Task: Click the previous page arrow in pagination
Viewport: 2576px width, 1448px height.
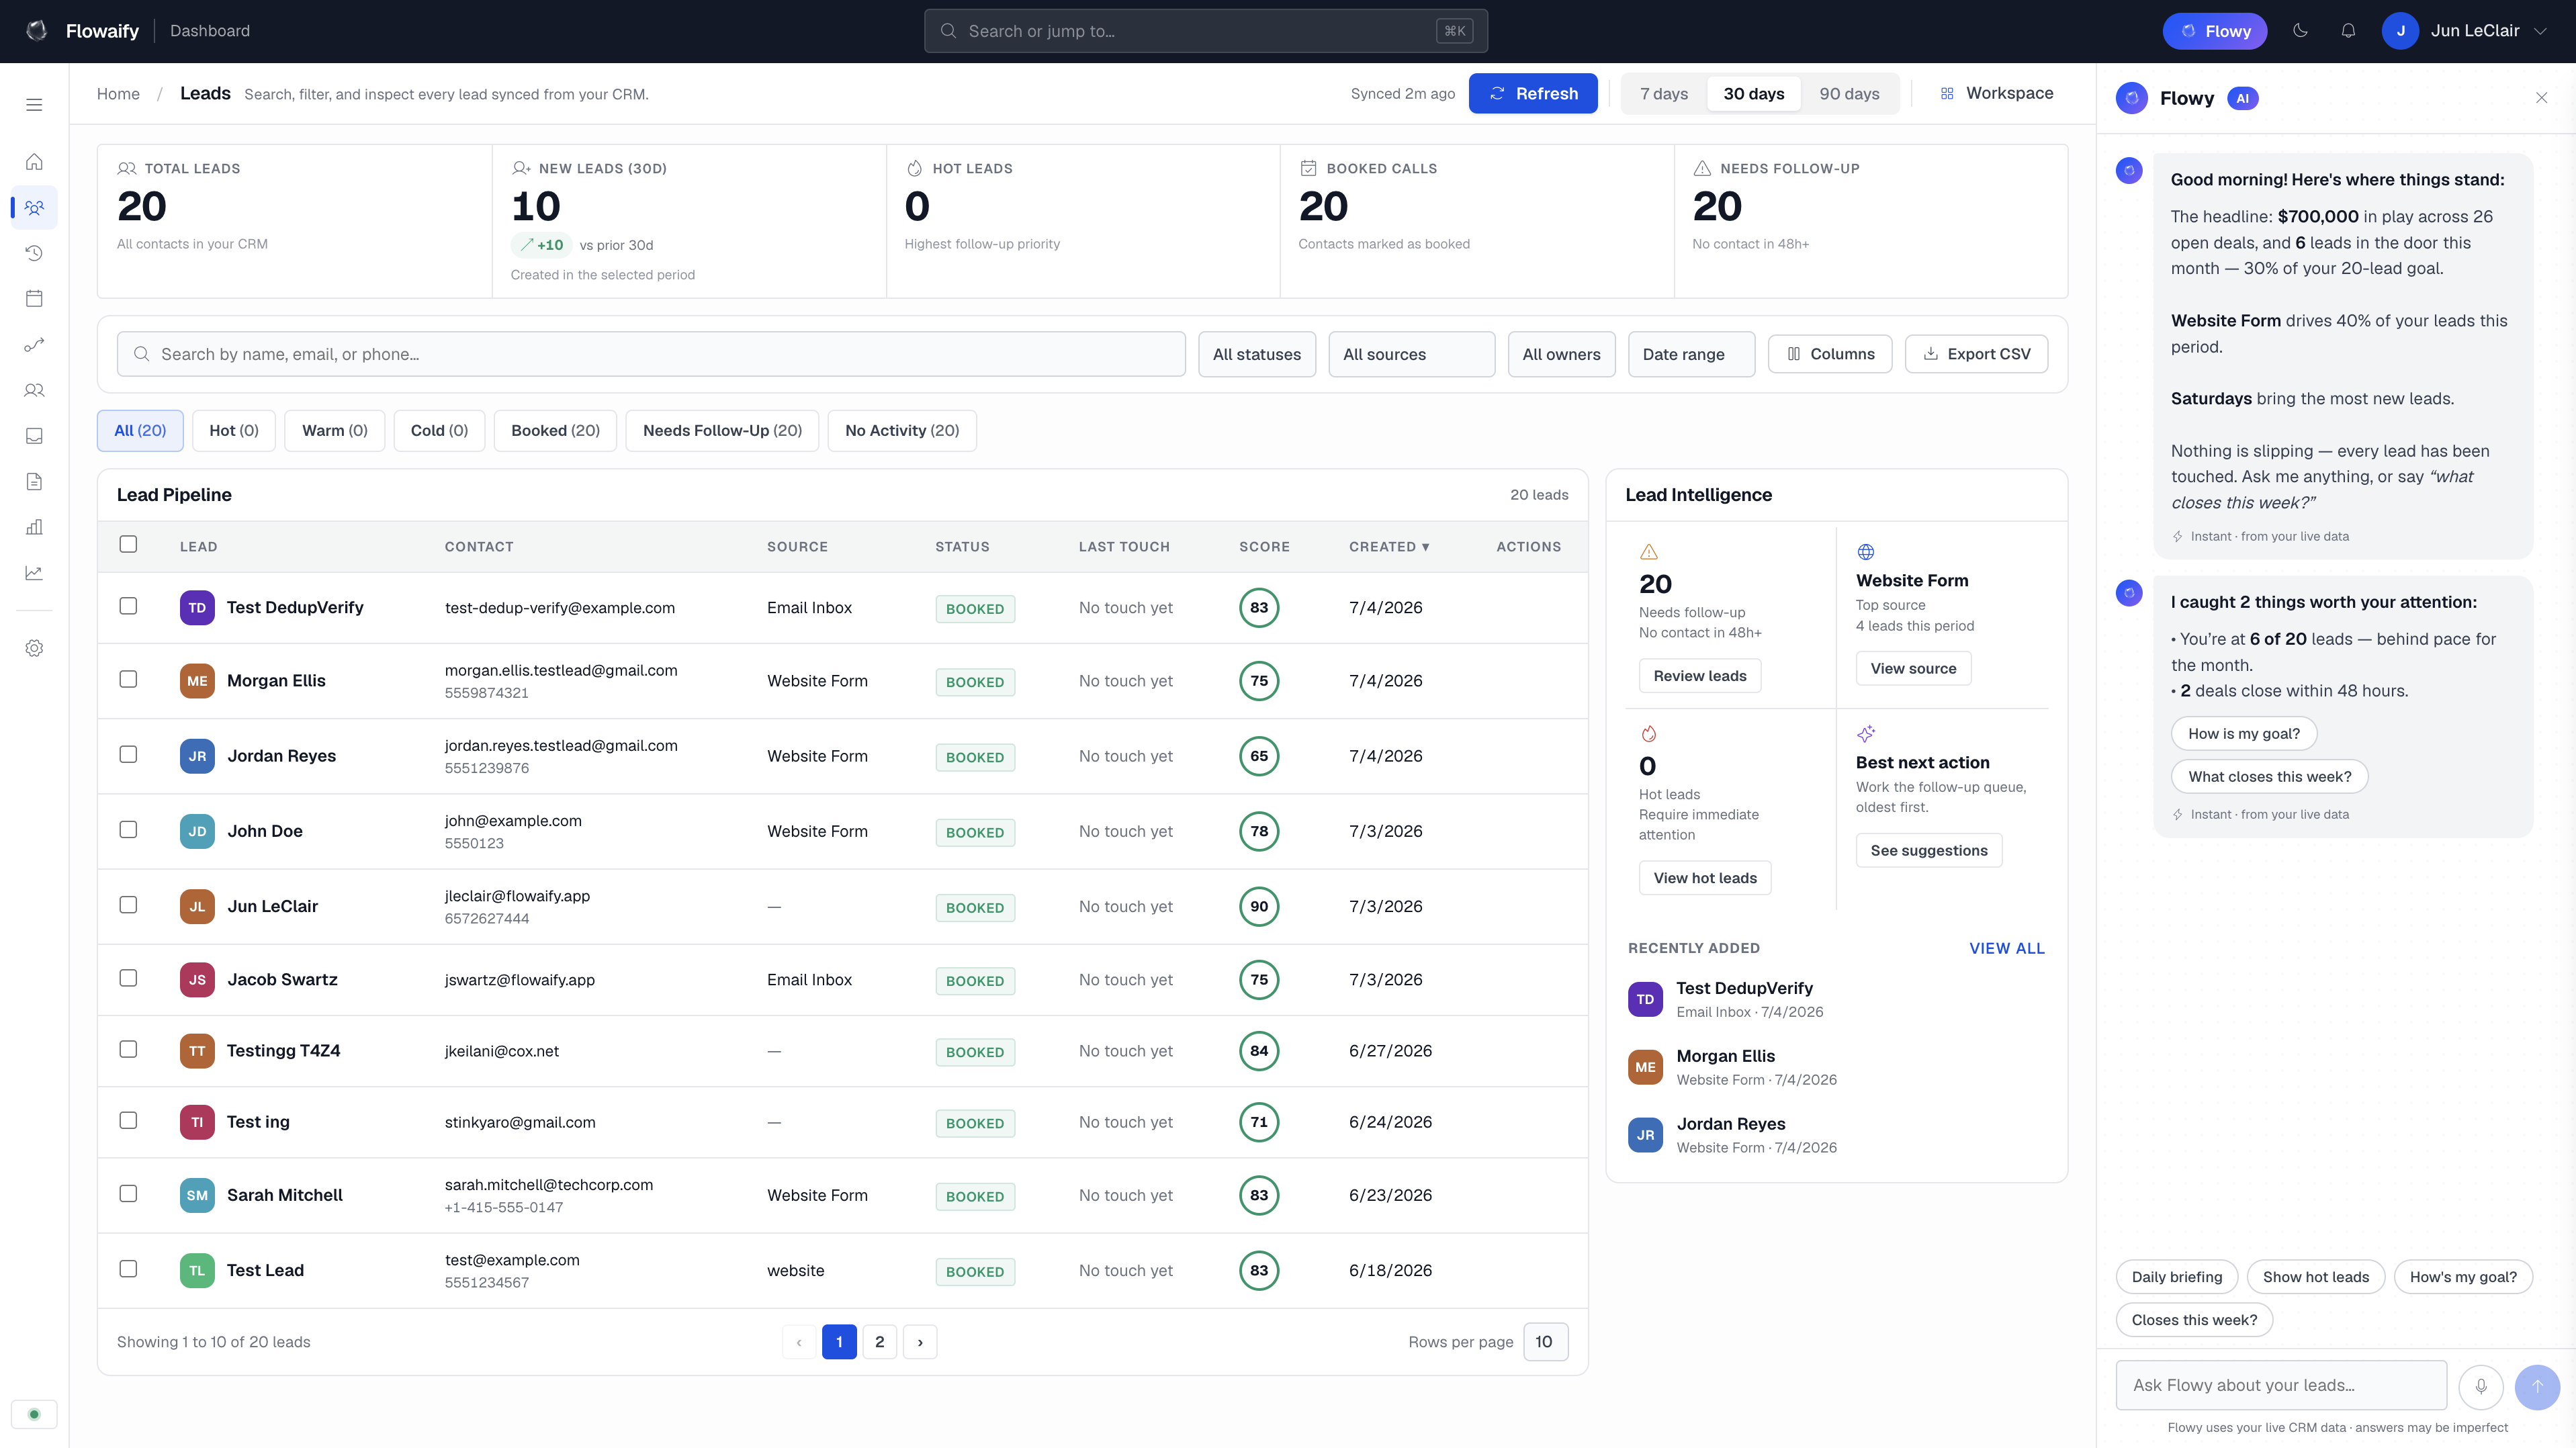Action: point(799,1342)
